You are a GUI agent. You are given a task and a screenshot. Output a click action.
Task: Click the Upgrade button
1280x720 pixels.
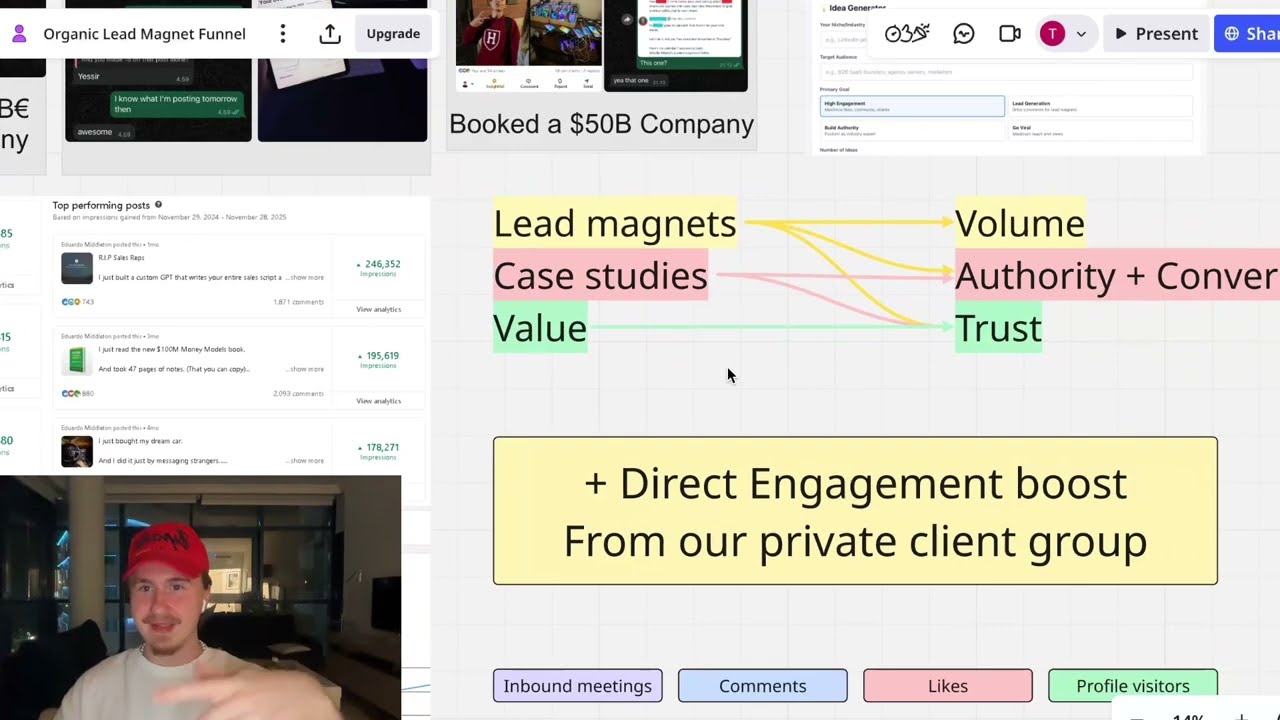[x=393, y=34]
